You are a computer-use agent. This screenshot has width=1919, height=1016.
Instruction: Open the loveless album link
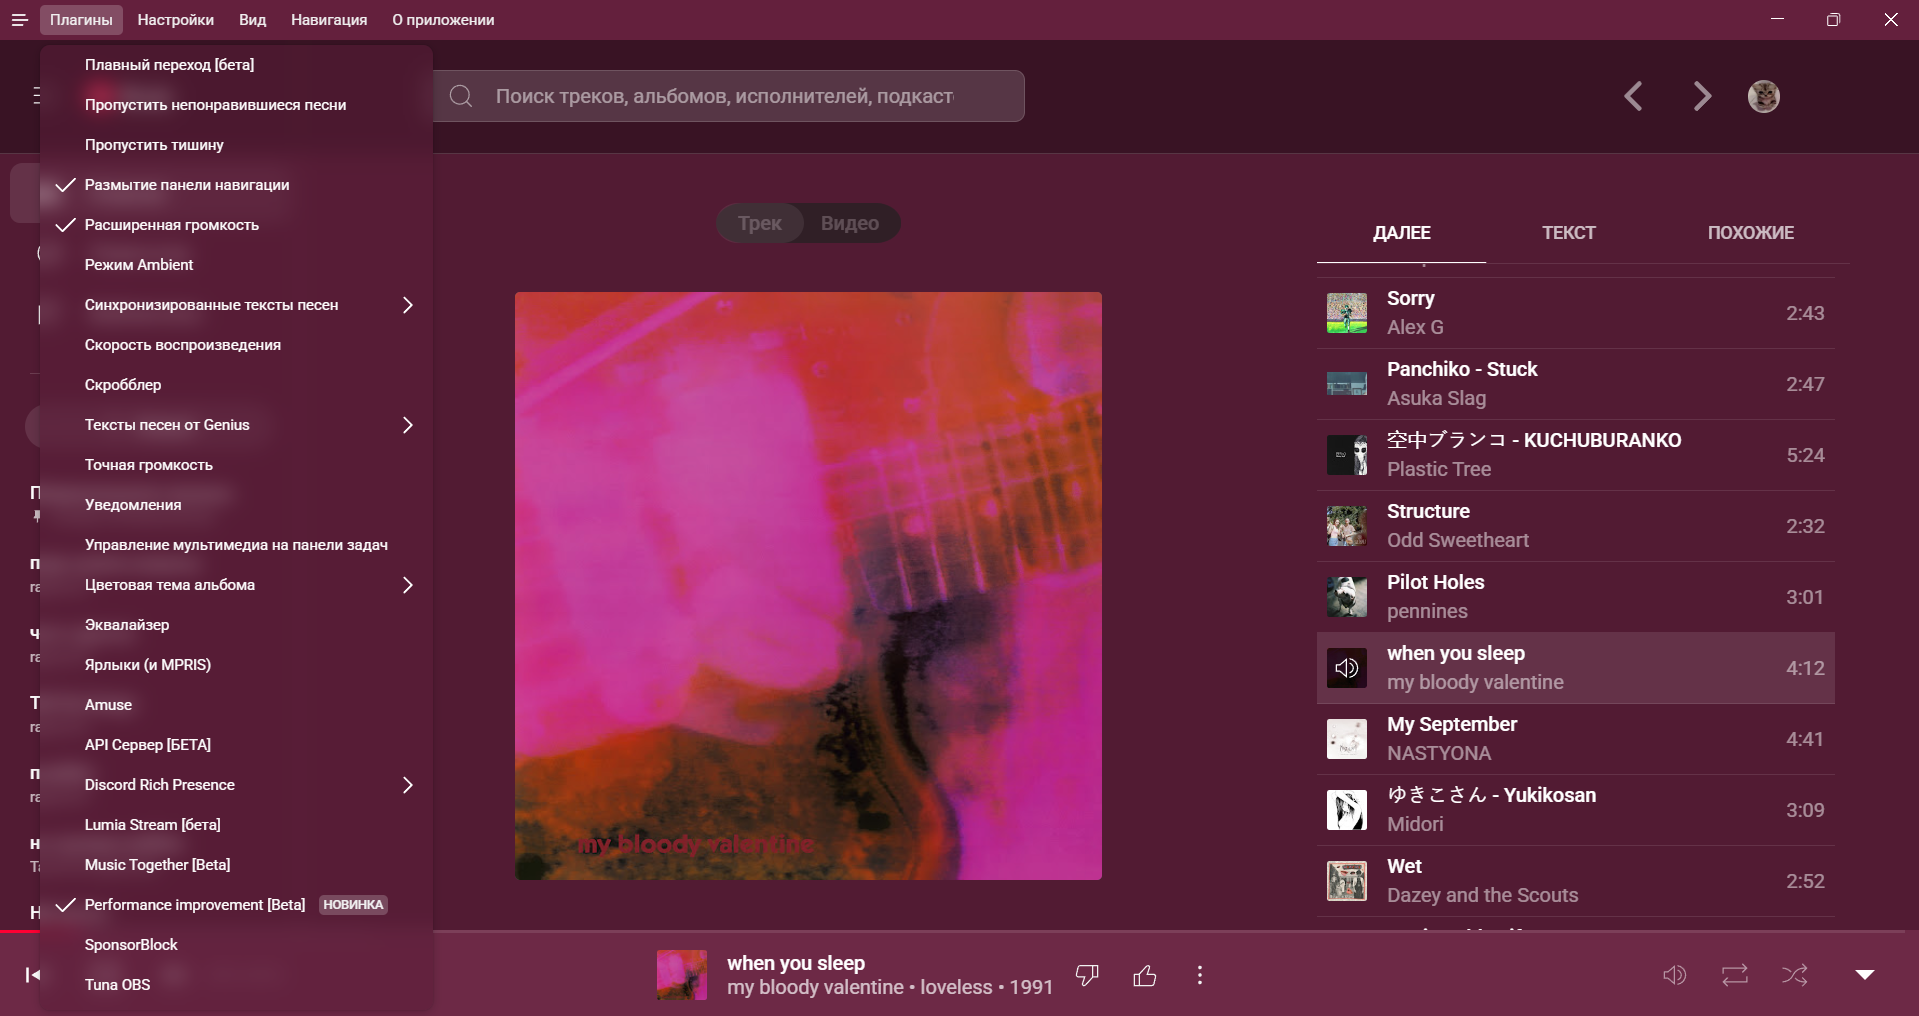coord(956,988)
